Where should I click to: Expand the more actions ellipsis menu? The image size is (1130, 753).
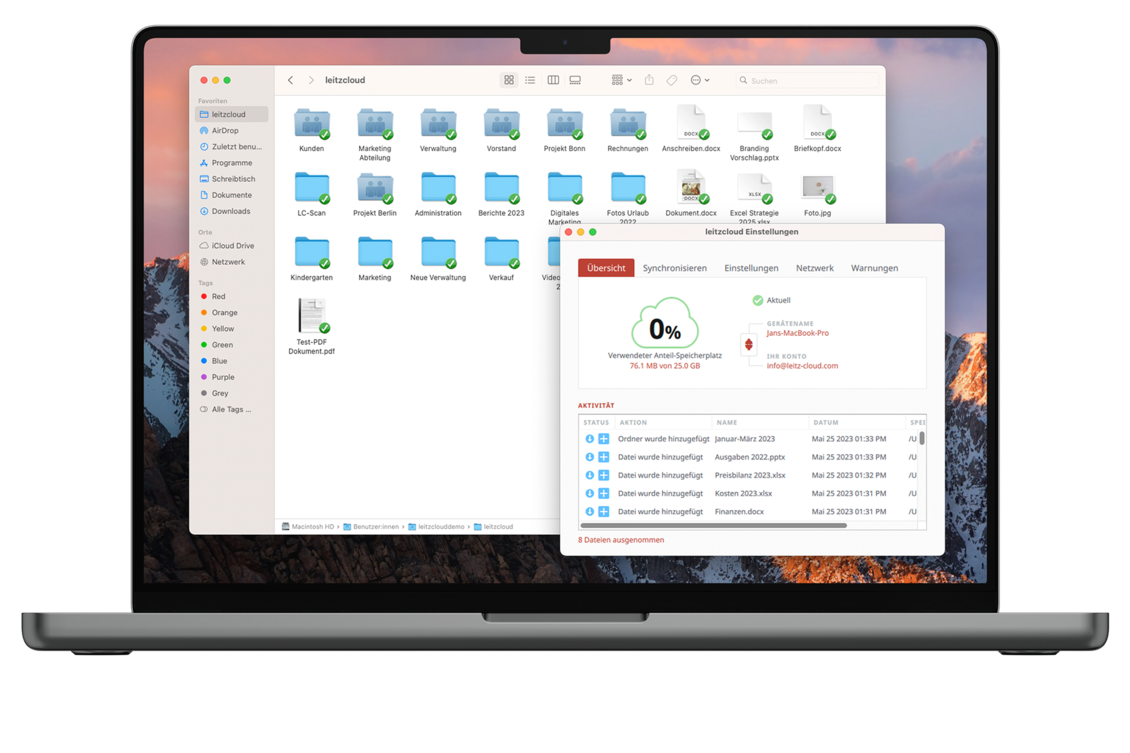(x=700, y=80)
